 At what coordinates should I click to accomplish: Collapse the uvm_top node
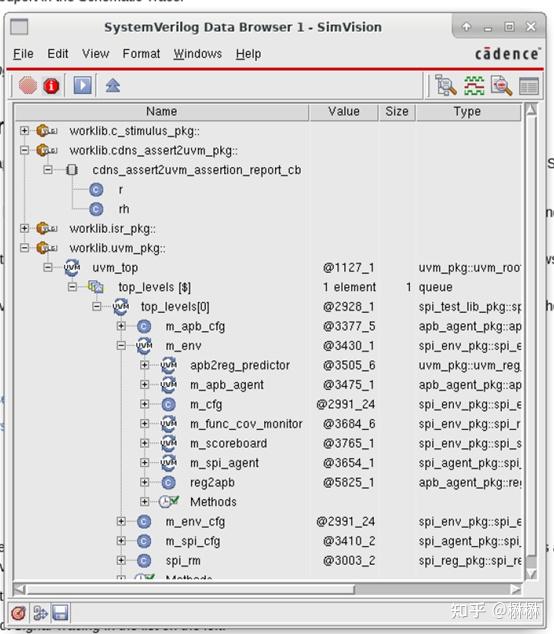(48, 267)
